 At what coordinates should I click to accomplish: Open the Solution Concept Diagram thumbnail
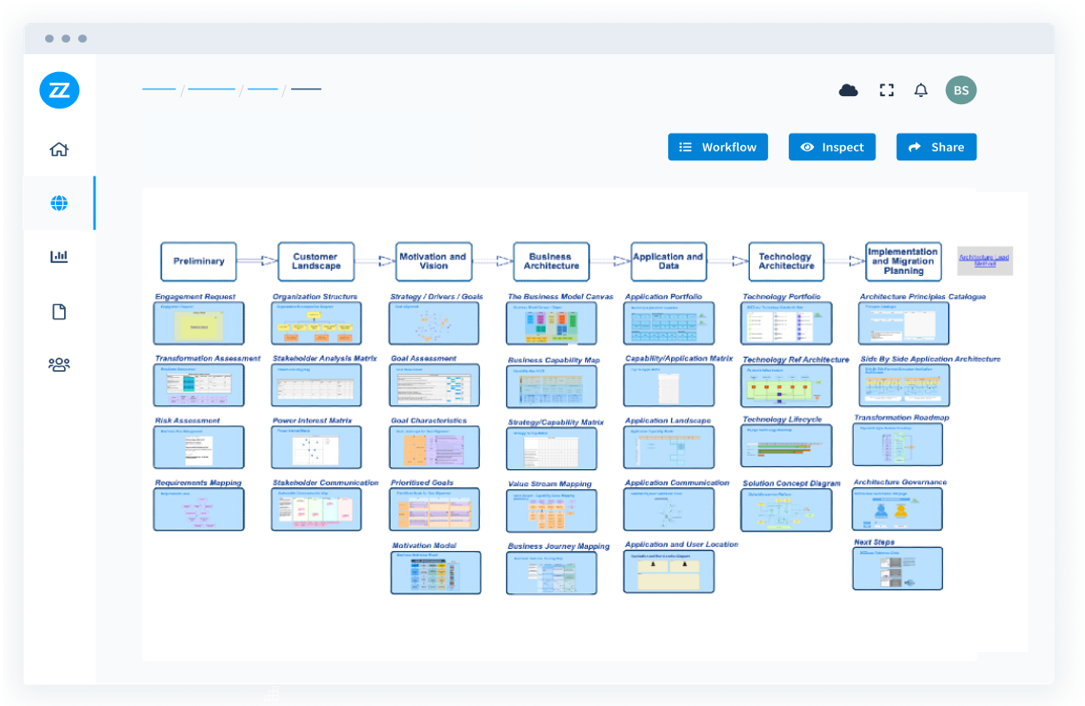[787, 510]
